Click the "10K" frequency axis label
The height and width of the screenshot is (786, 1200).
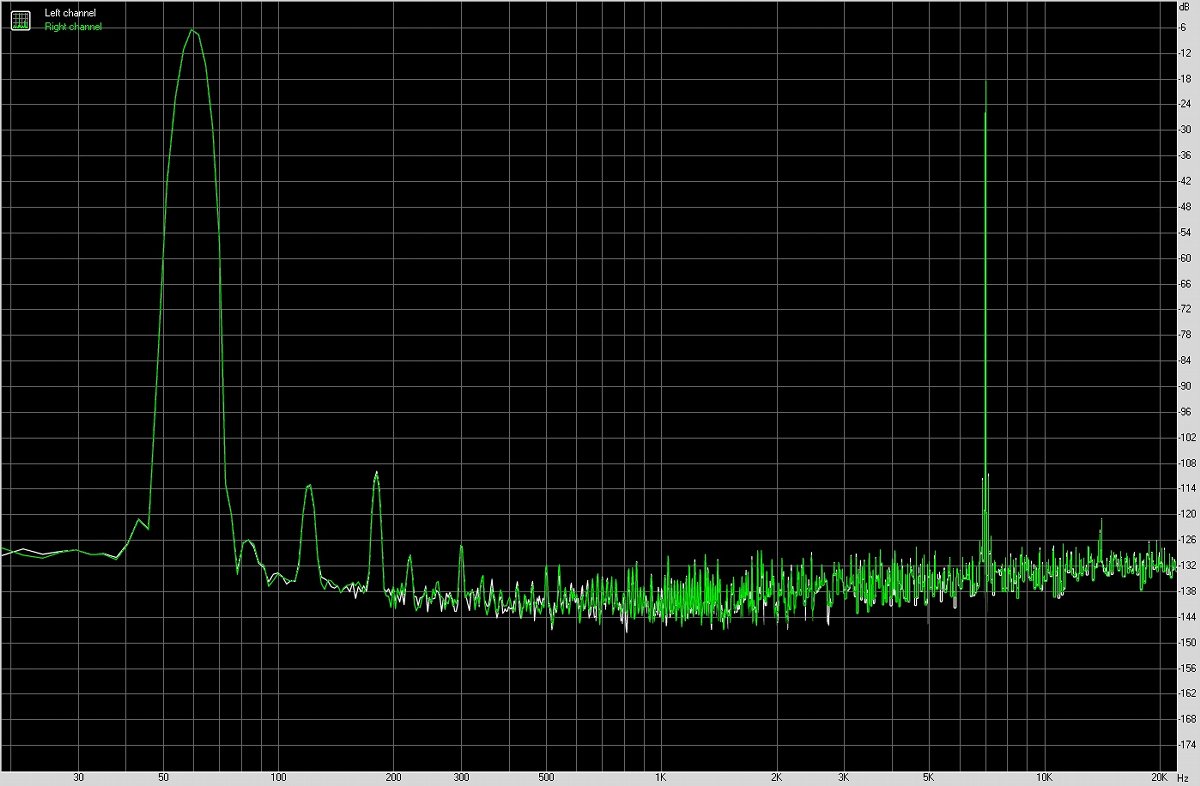pos(1044,777)
